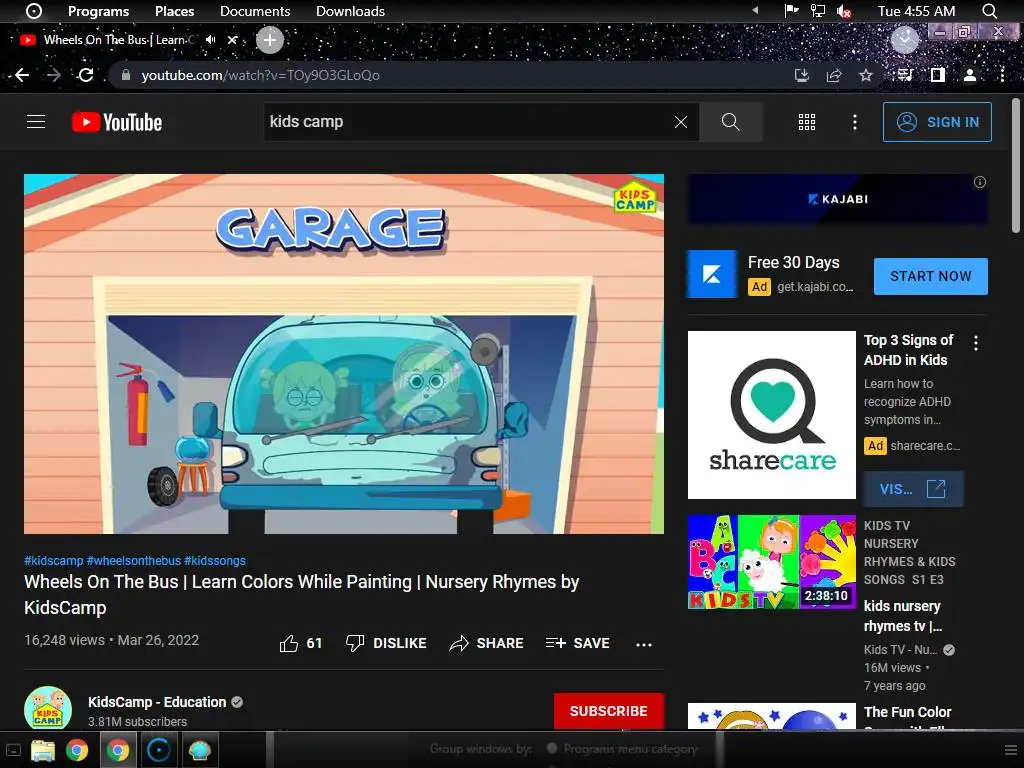This screenshot has width=1024, height=768.
Task: Open the Kids TV nursery rhymes thumbnail
Action: [771, 562]
